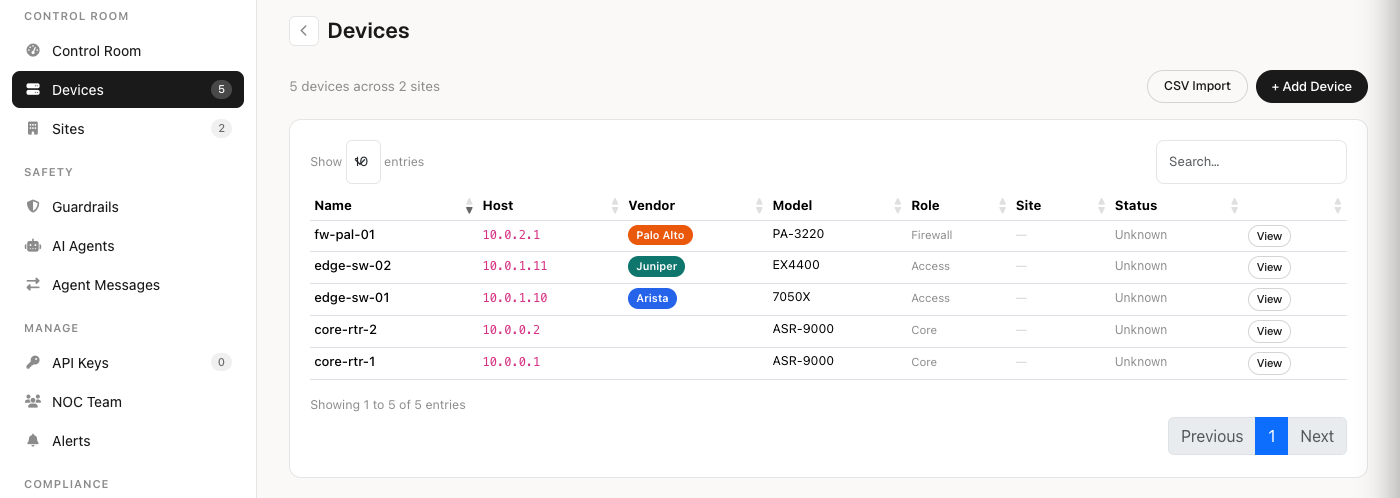Click the PA-3220 model cell

coord(798,234)
